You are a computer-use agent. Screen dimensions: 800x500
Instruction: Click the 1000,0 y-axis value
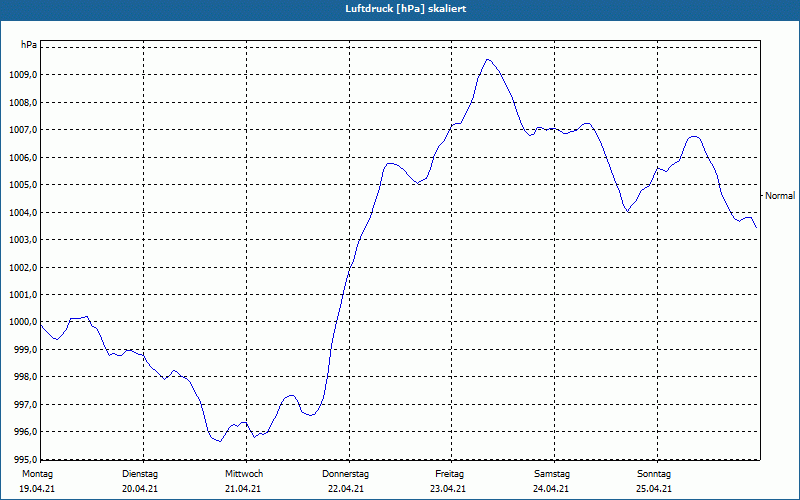click(23, 322)
